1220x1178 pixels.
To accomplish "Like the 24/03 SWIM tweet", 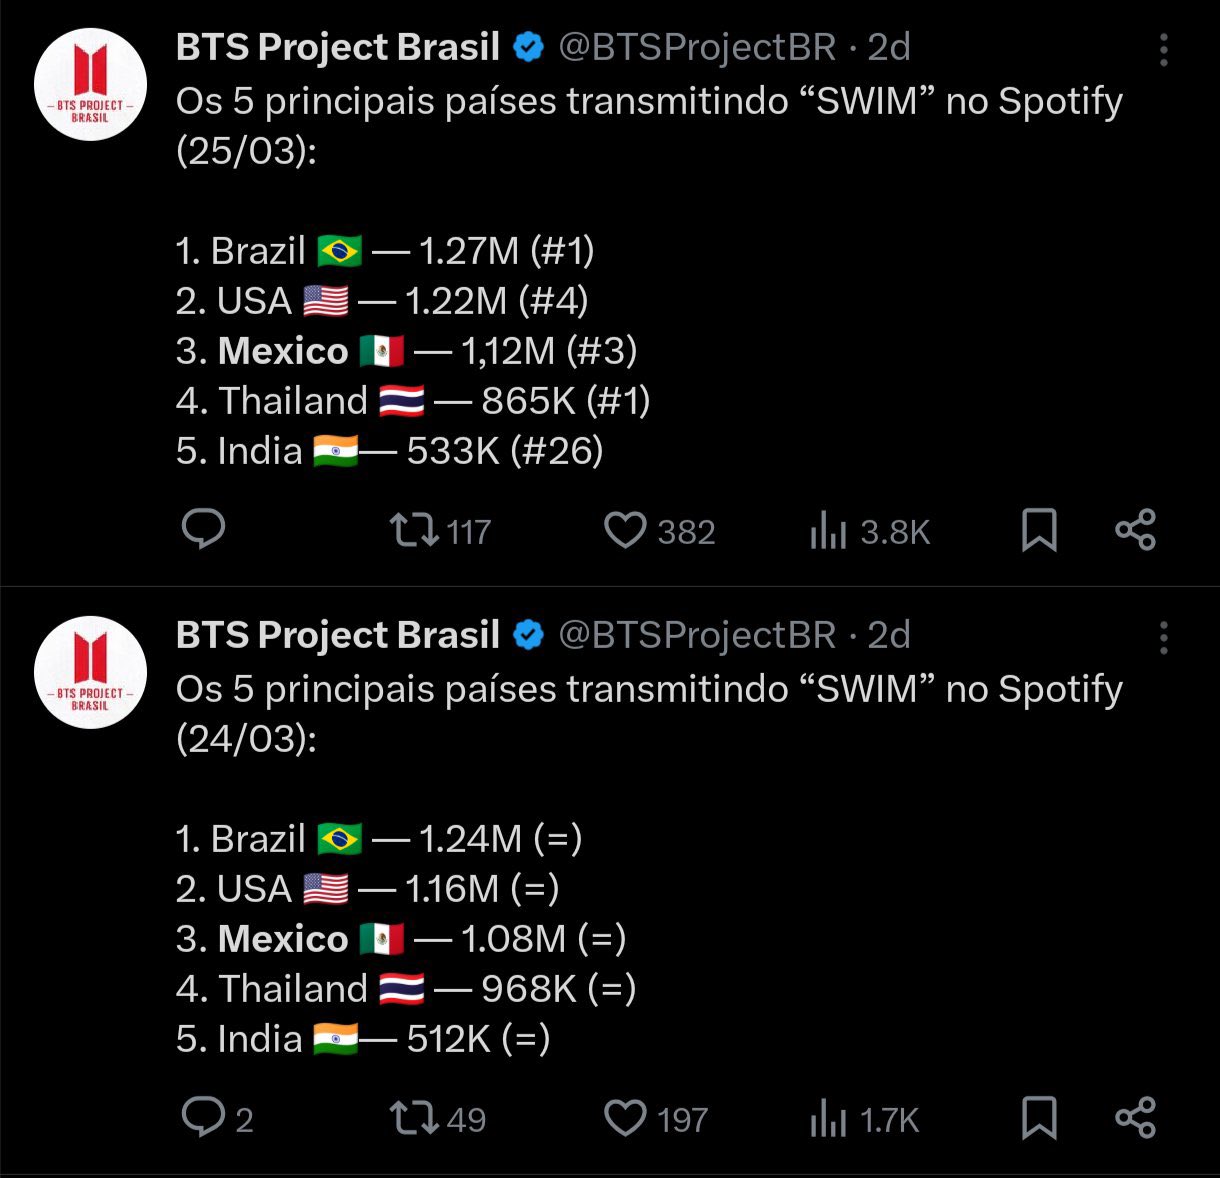I will pos(626,1118).
